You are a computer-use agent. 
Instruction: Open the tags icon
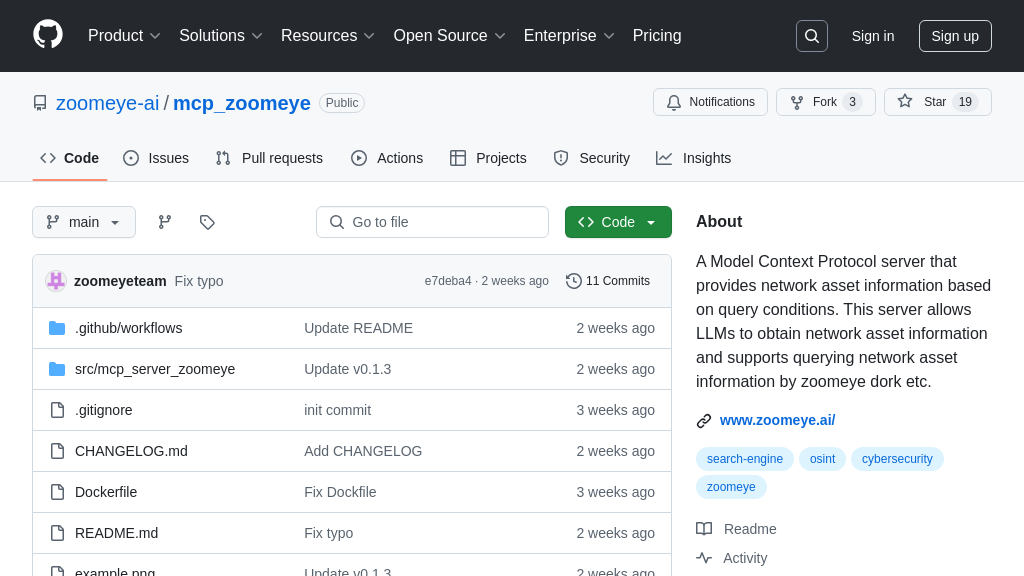(x=207, y=222)
